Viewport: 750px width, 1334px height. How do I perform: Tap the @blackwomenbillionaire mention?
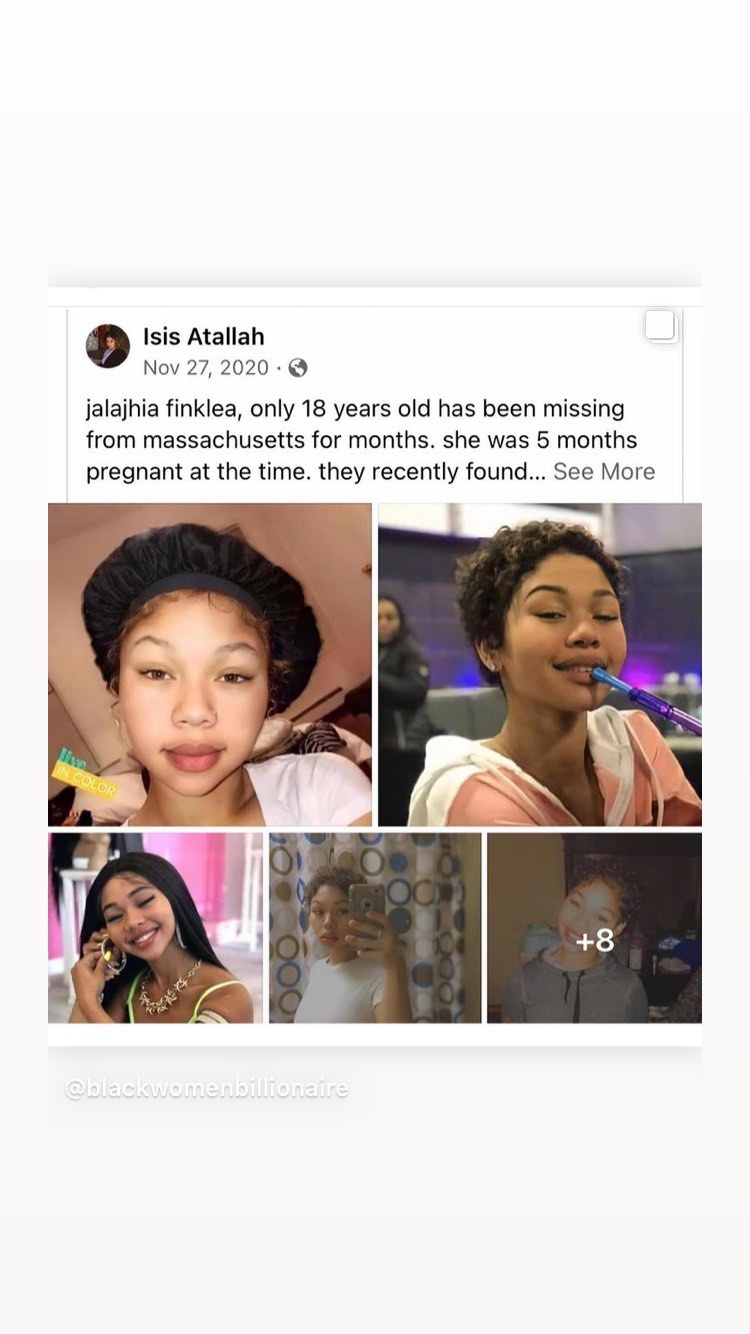click(207, 1088)
